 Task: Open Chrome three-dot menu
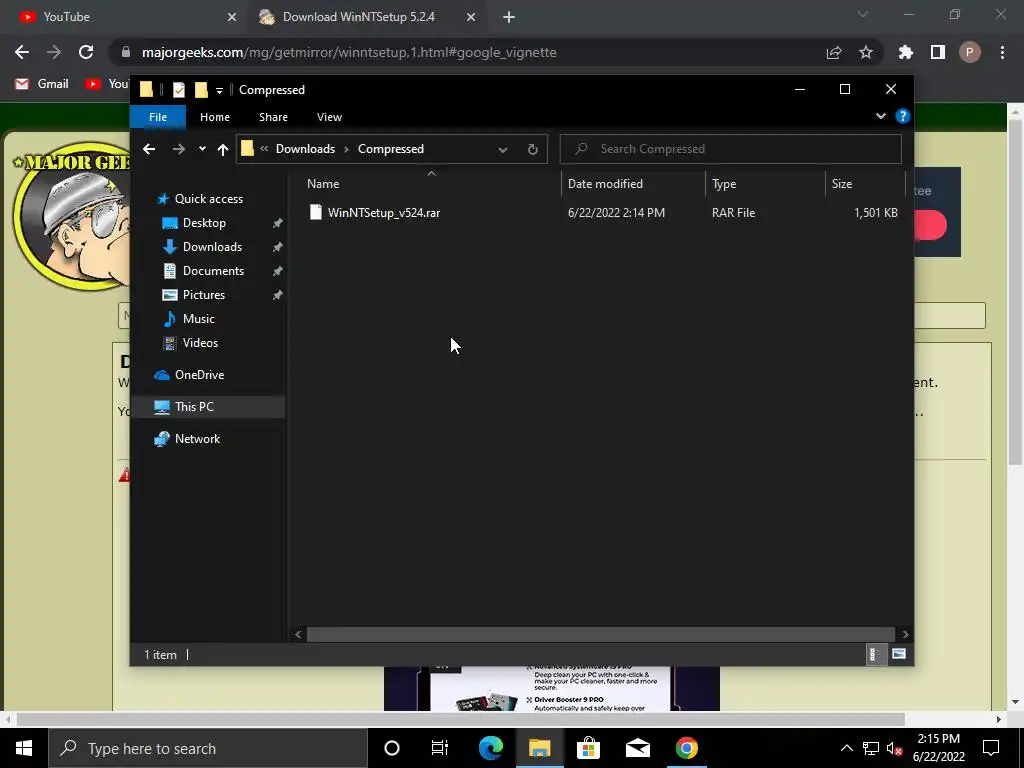tap(1002, 52)
